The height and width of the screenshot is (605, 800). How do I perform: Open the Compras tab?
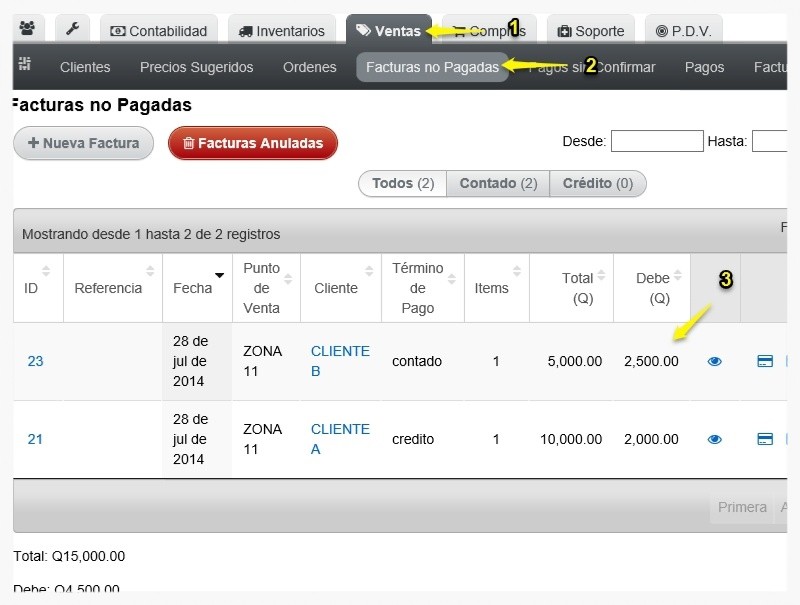click(x=489, y=31)
